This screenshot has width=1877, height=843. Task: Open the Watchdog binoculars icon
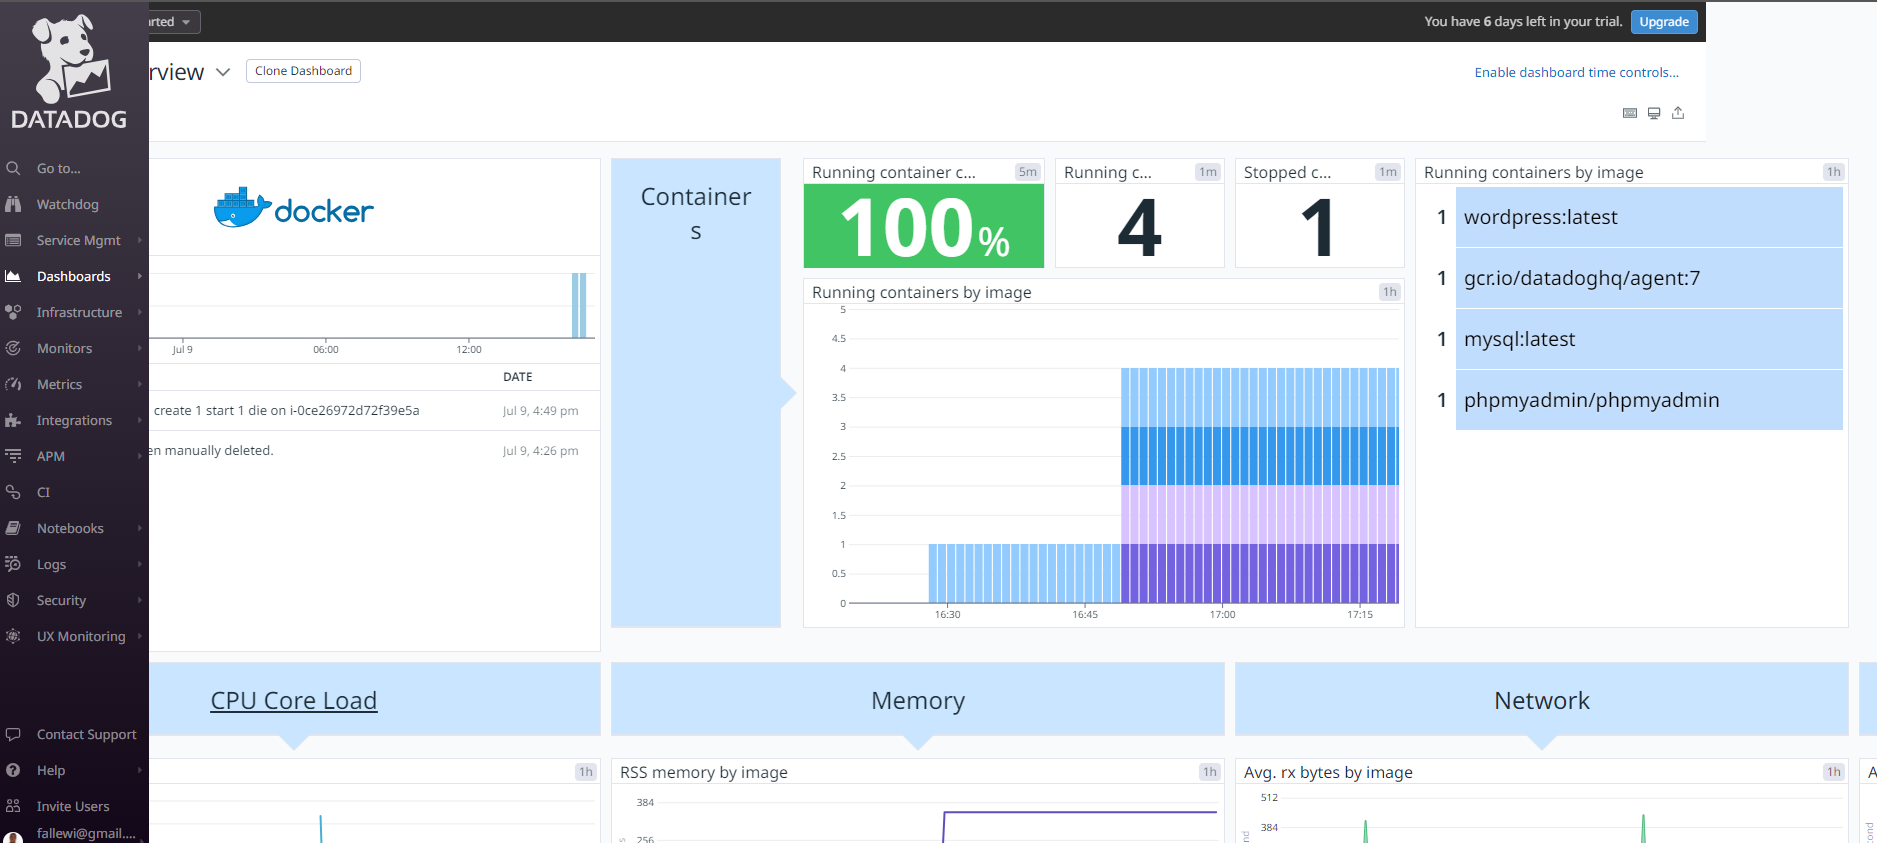pos(13,204)
